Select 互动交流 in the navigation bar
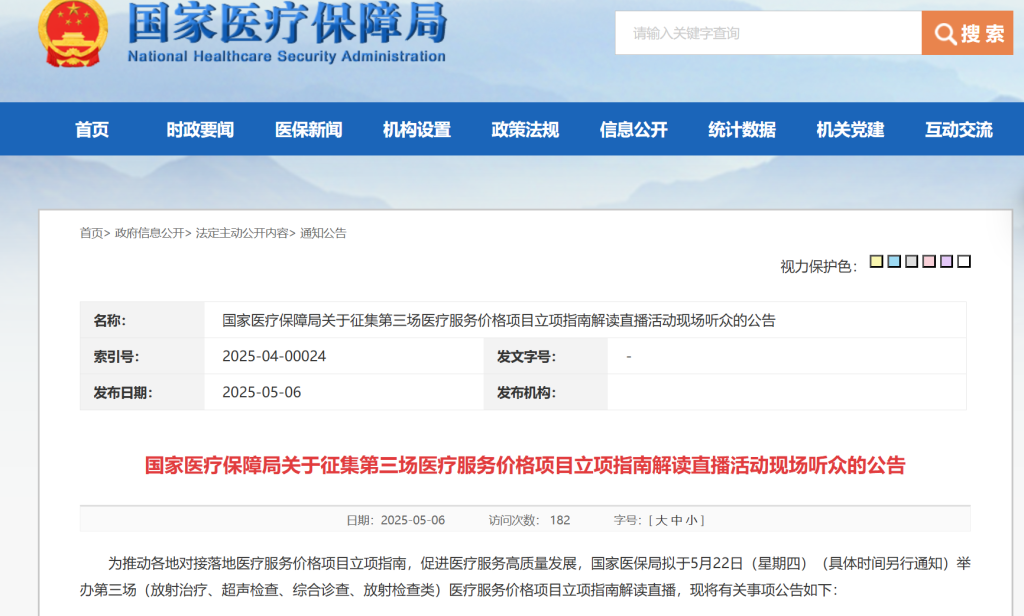This screenshot has height=616, width=1024. (959, 129)
